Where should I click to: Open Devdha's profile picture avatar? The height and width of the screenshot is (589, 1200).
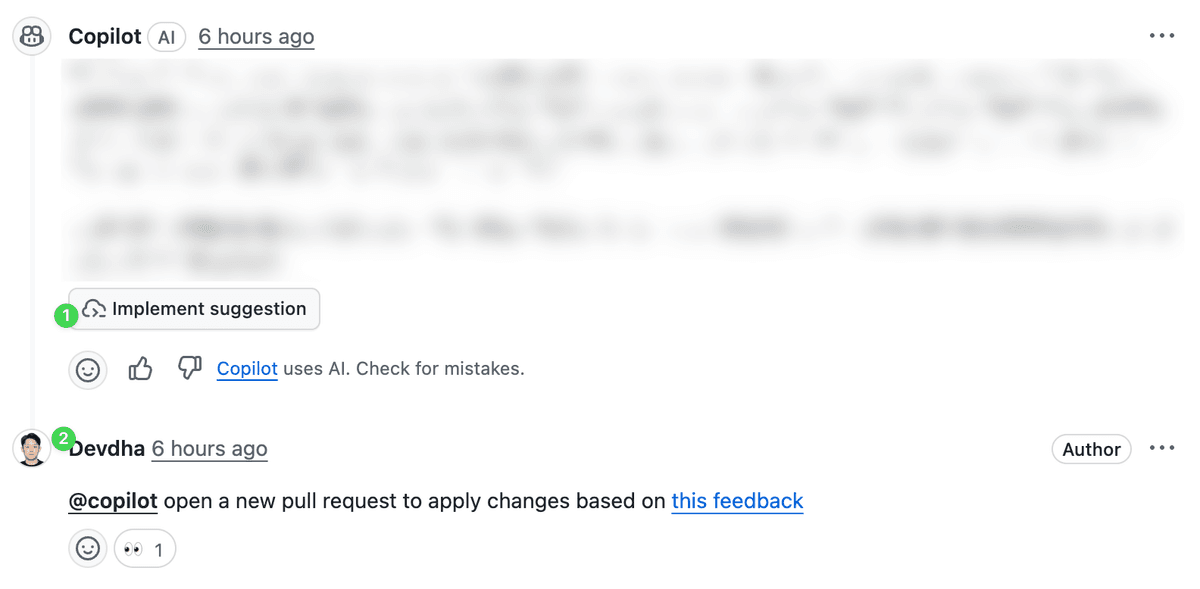click(x=31, y=448)
